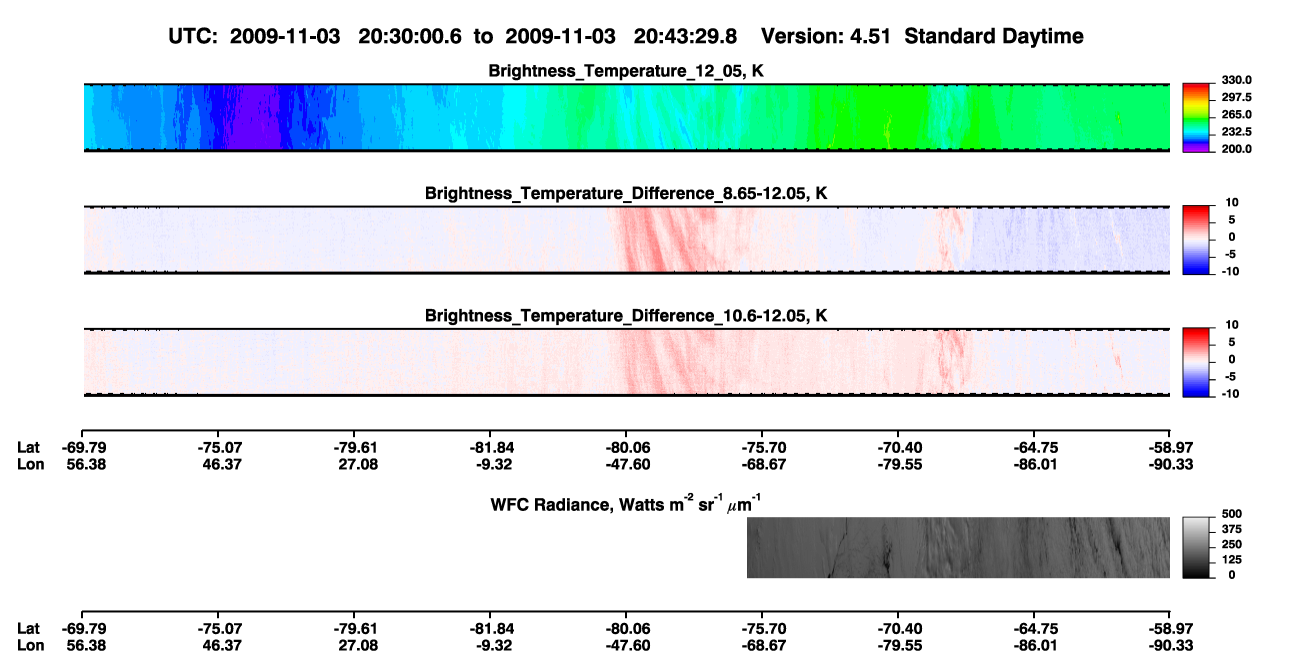The height and width of the screenshot is (667, 1300).
Task: Click the '200.0' colorbar tick label
Action: (x=1236, y=148)
